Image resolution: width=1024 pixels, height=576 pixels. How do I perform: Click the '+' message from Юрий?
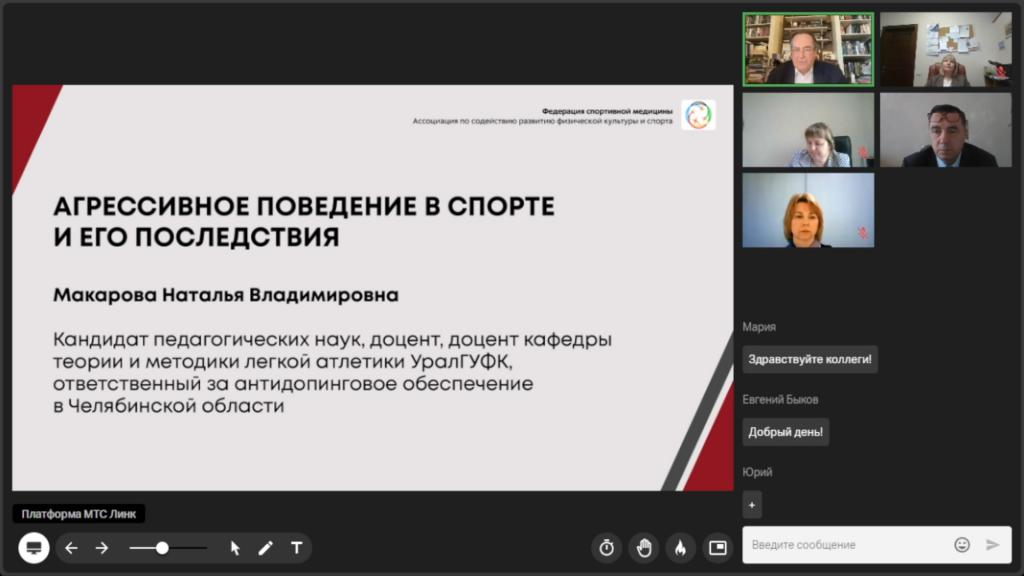pyautogui.click(x=752, y=504)
